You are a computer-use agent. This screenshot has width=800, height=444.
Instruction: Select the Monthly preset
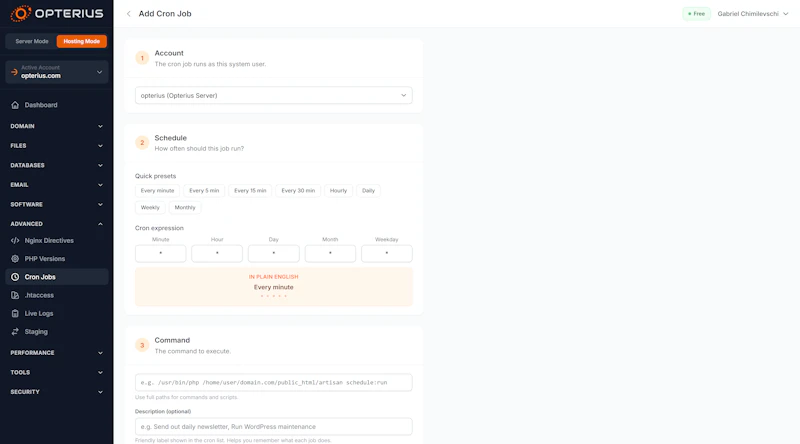[x=185, y=208]
